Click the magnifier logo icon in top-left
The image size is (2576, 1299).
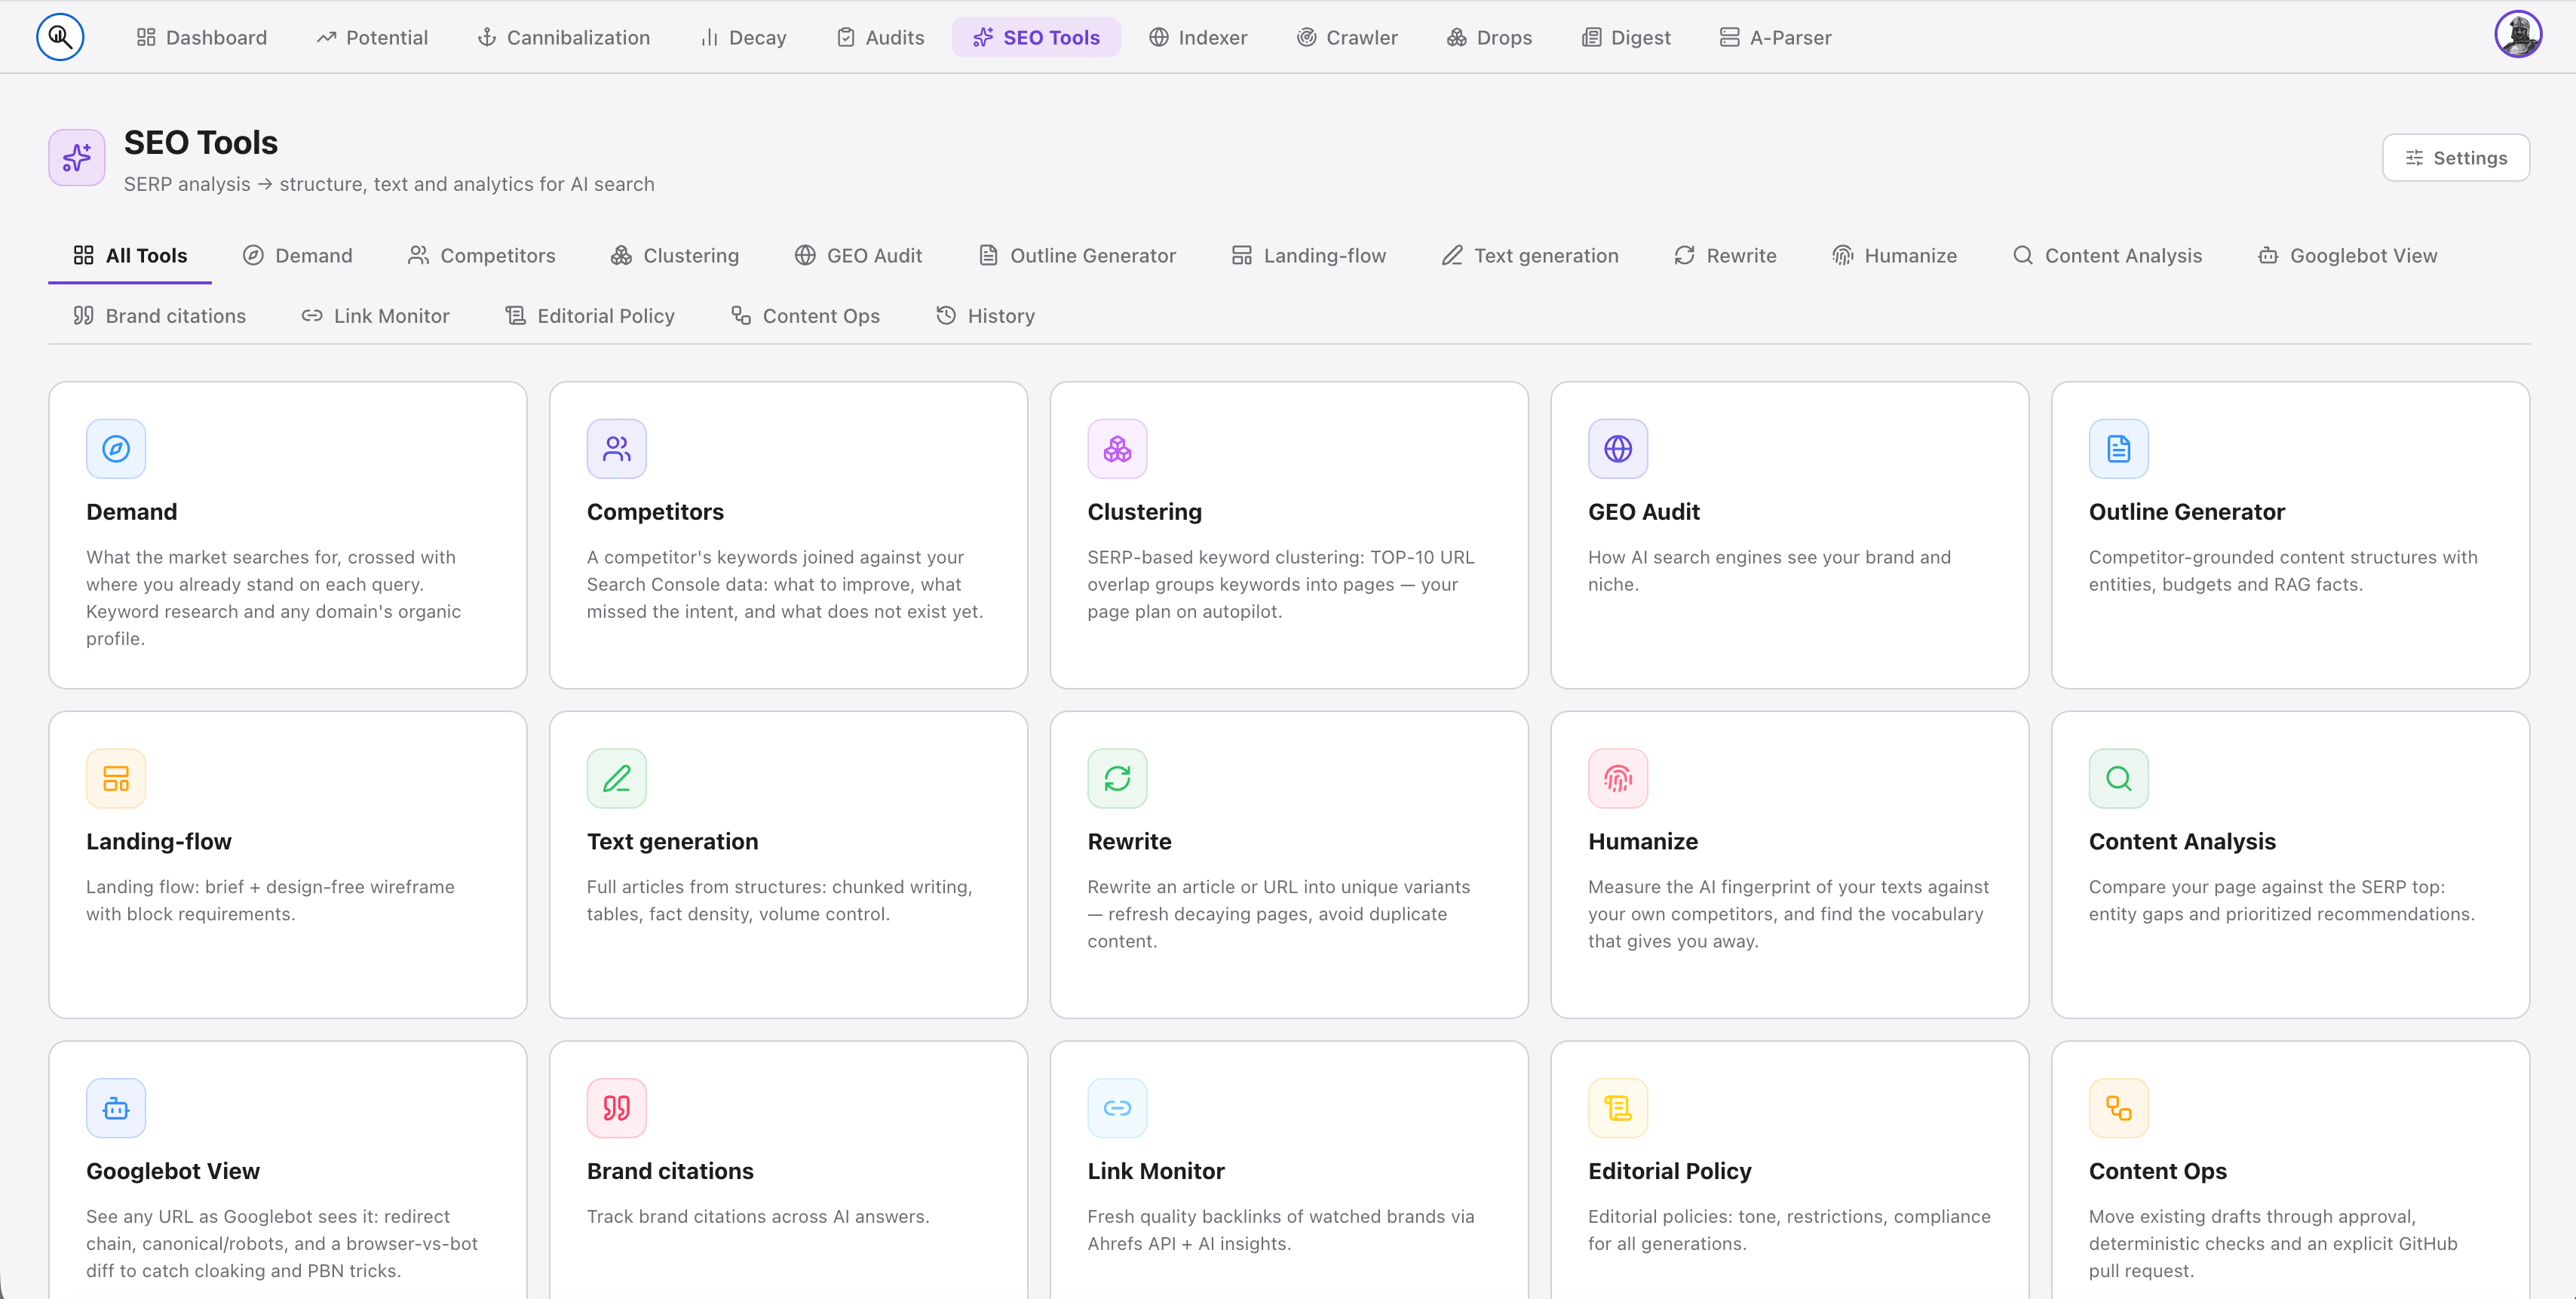point(60,37)
